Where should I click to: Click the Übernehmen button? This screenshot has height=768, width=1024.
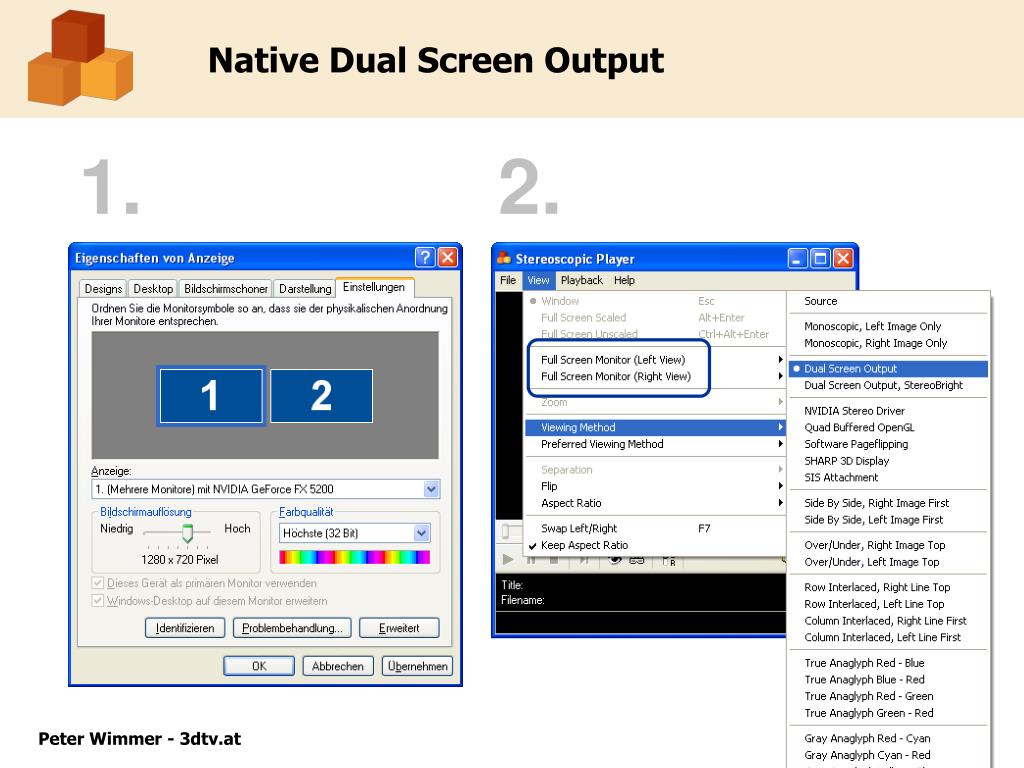417,666
